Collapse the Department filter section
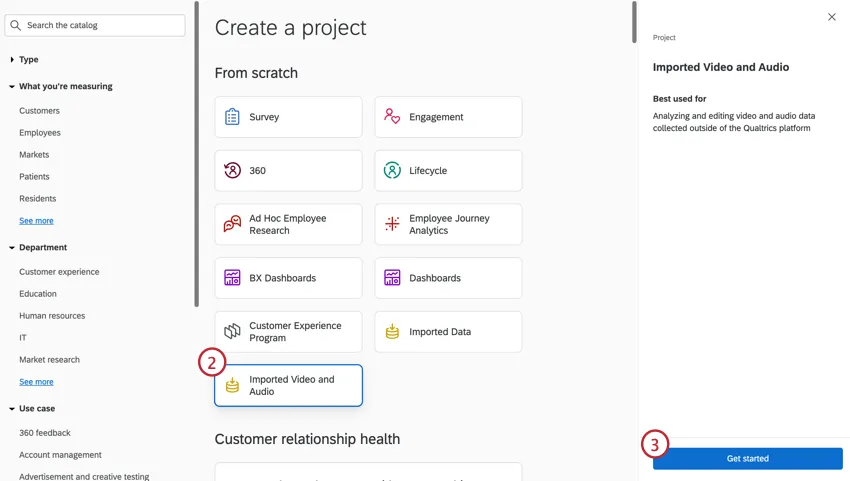Screen dimensions: 850x481 tap(12, 248)
